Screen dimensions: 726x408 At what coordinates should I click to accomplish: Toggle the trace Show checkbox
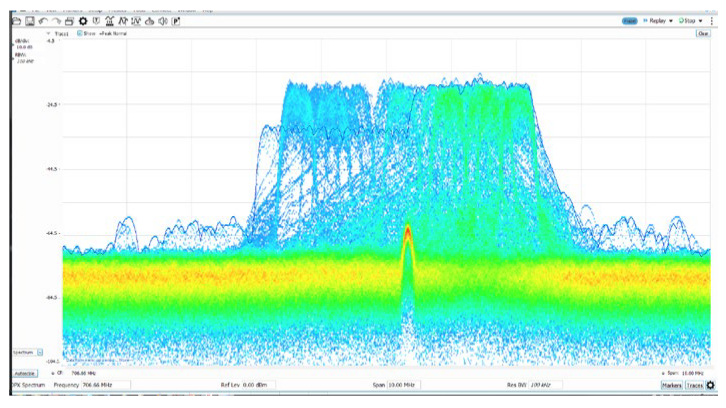coord(81,34)
